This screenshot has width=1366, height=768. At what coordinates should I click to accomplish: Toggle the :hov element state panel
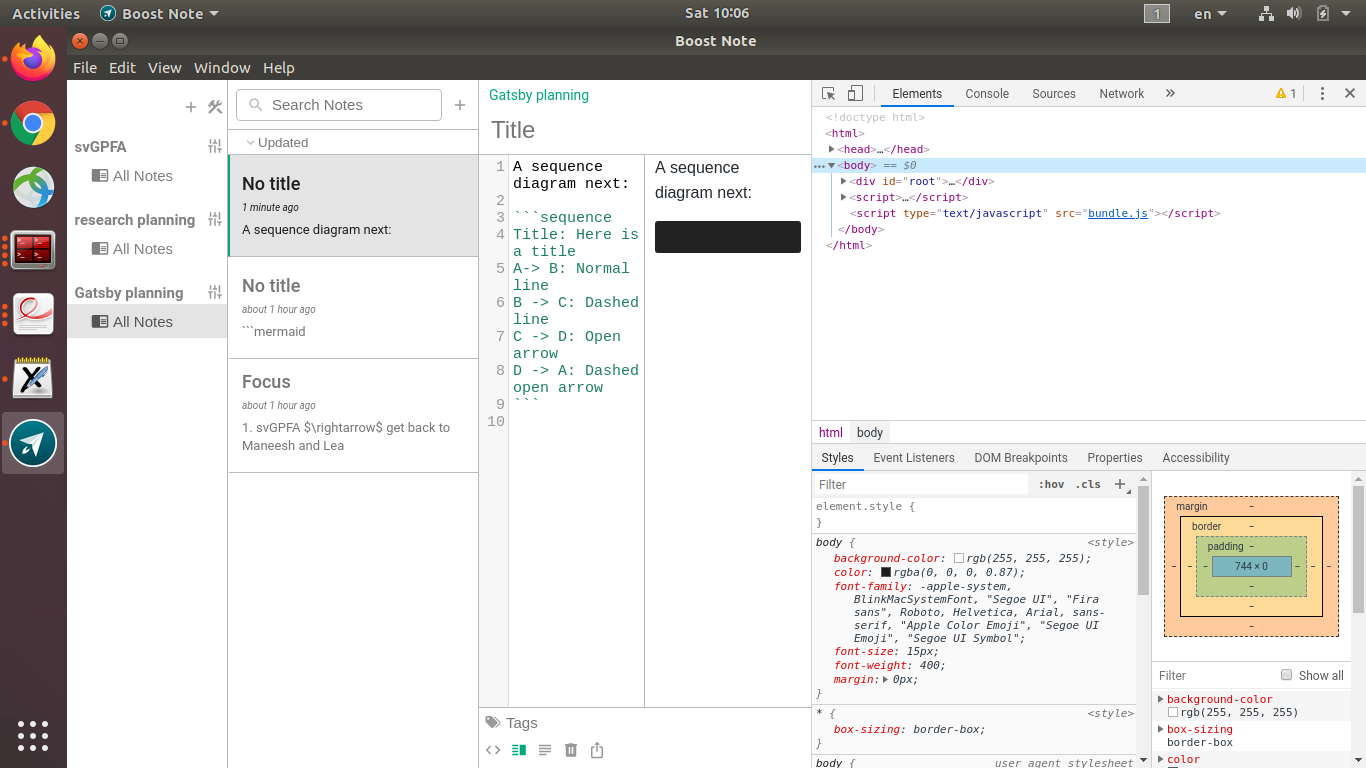click(1051, 484)
